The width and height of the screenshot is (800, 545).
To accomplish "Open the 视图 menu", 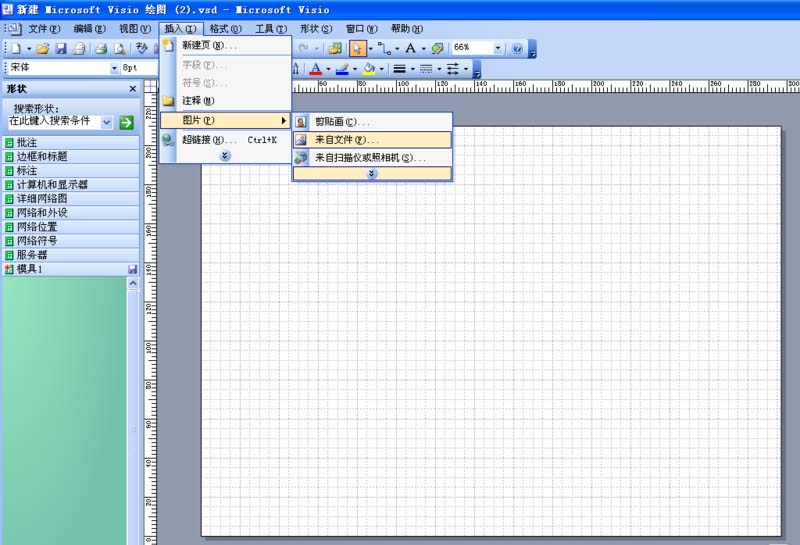I will [x=135, y=29].
